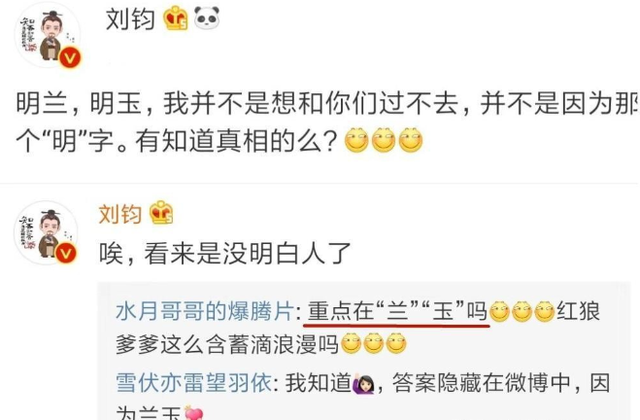Open the 水月哥哥的爆腾片 commenter profile link

pyautogui.click(x=205, y=311)
